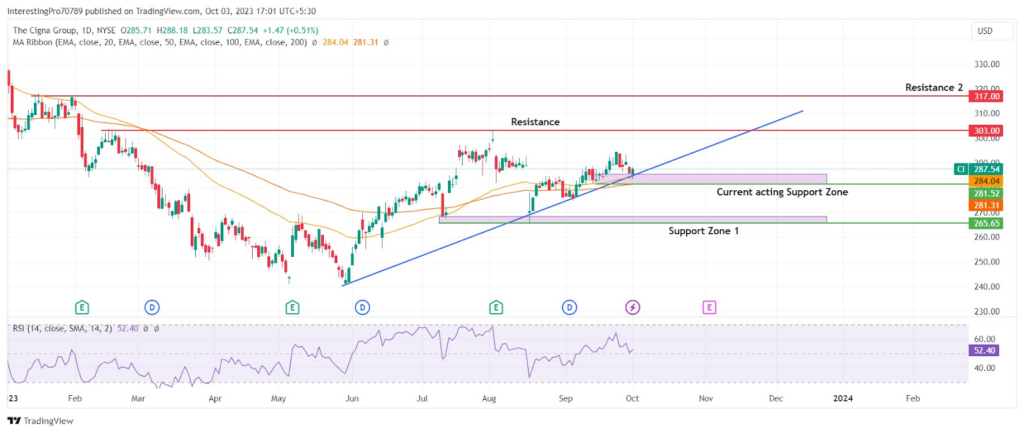Open the green earnings marker in May
The height and width of the screenshot is (433, 1024).
coord(293,306)
